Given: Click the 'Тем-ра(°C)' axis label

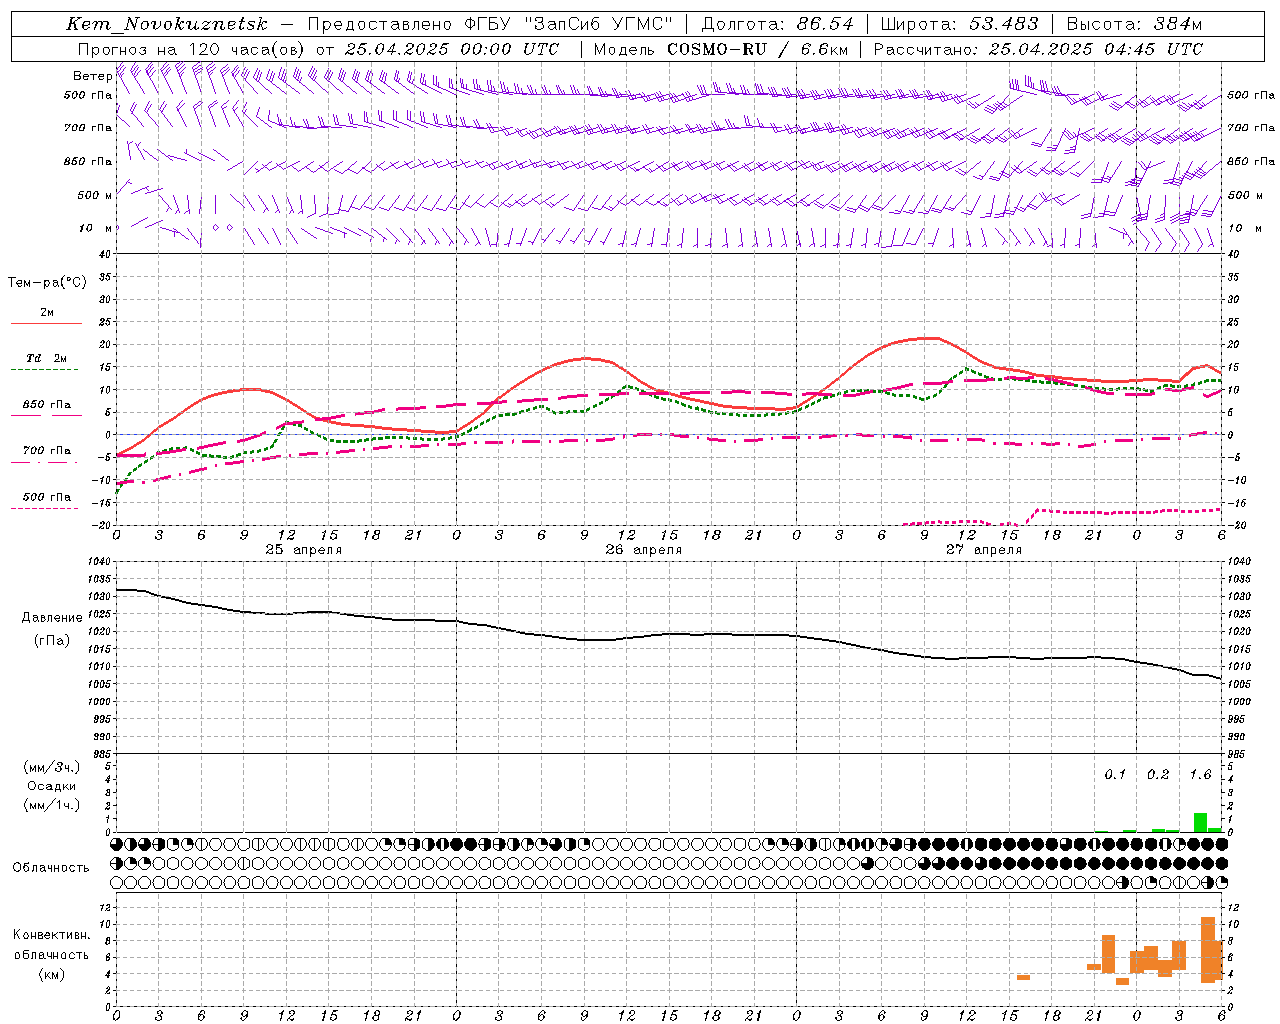Looking at the screenshot, I should [47, 283].
